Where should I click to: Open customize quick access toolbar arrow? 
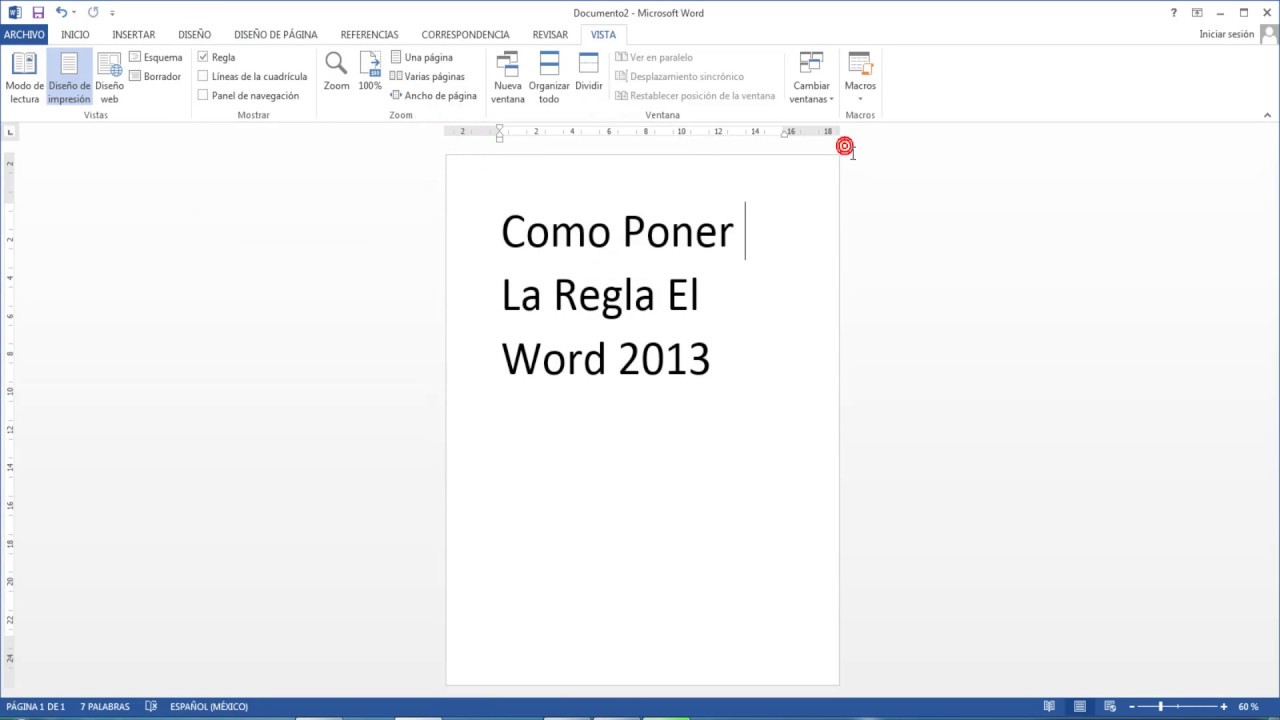click(112, 13)
